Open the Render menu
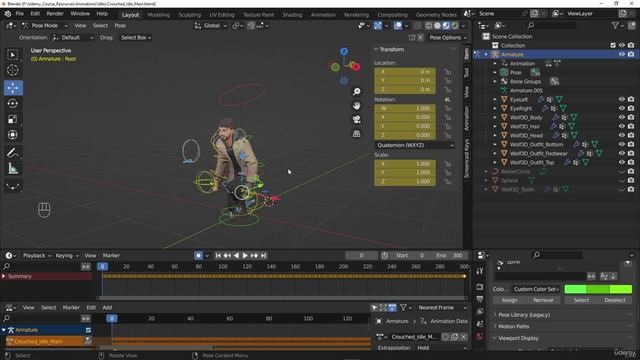Viewport: 640px width, 360px height. click(x=55, y=13)
